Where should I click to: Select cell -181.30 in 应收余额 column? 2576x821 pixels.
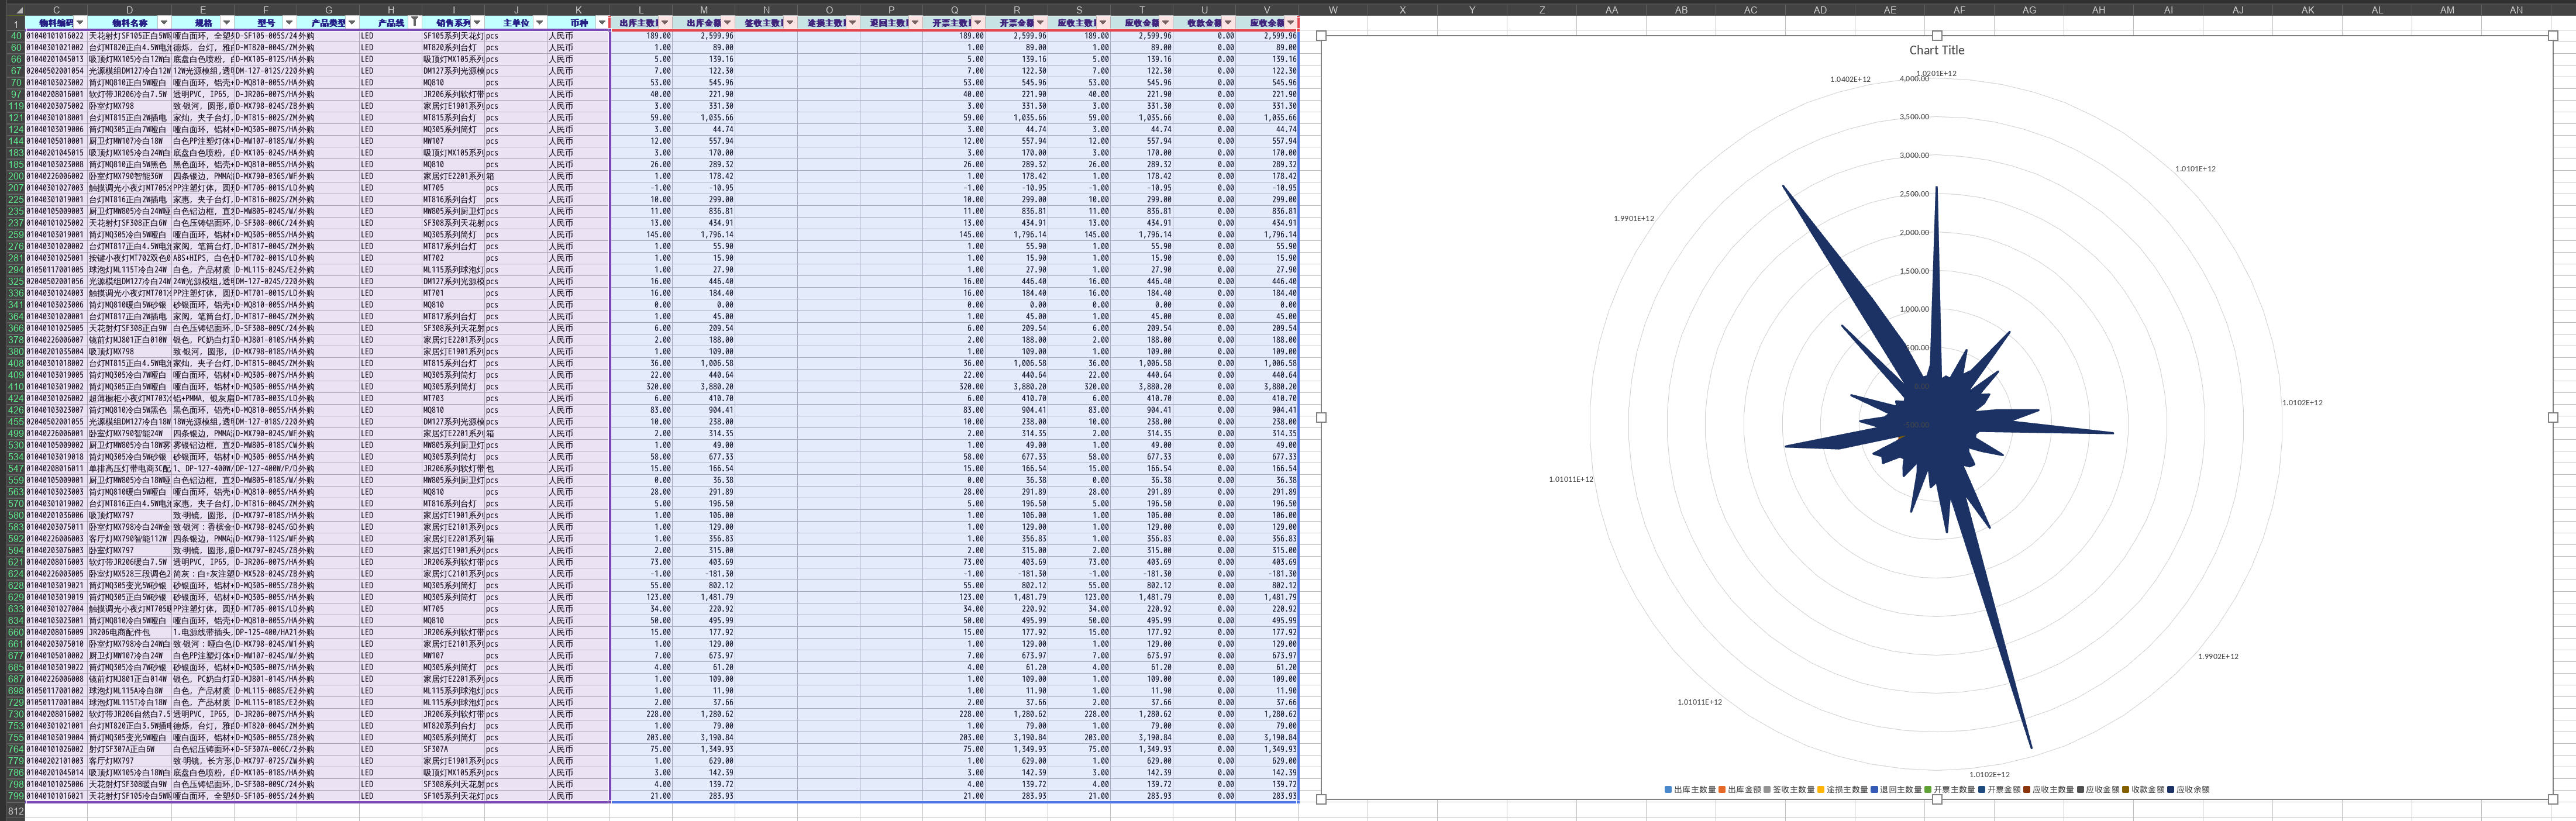1267,574
